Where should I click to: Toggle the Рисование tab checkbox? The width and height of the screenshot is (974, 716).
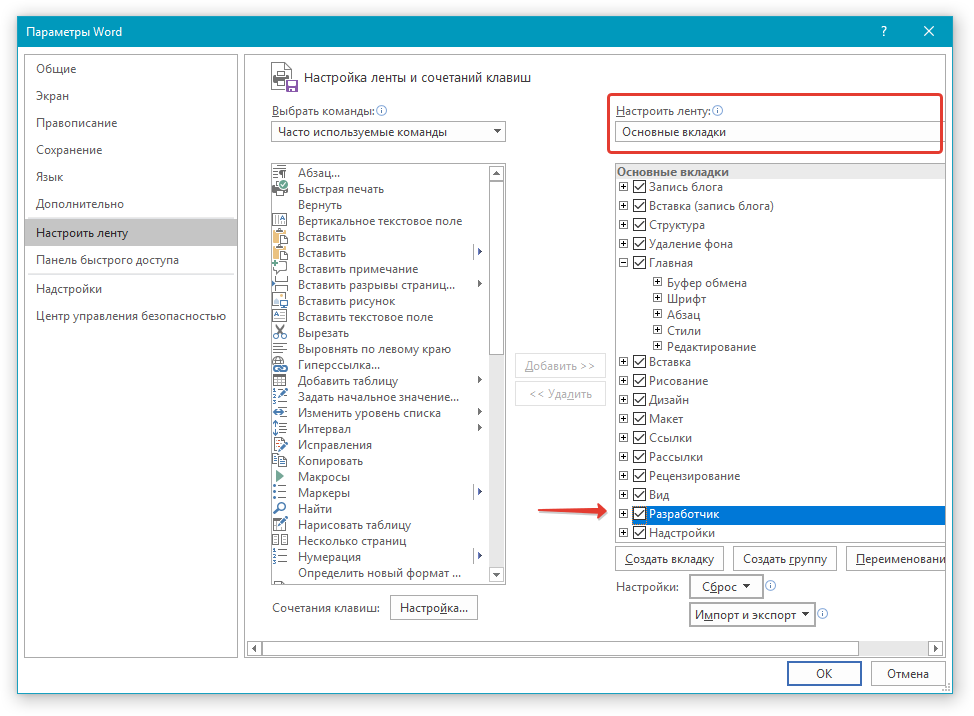[640, 381]
